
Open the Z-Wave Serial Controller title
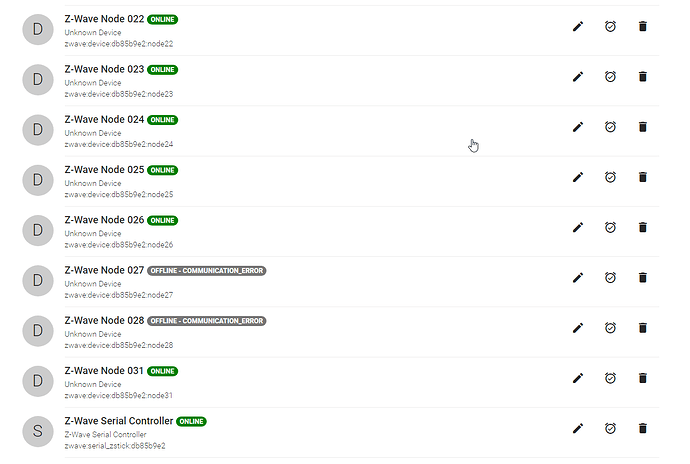pyautogui.click(x=119, y=420)
